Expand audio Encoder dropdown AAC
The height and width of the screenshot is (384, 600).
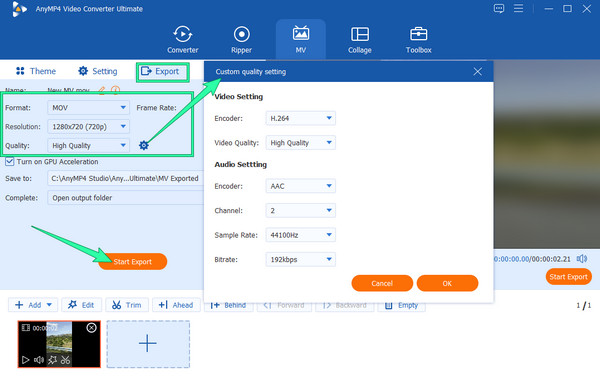(x=300, y=186)
